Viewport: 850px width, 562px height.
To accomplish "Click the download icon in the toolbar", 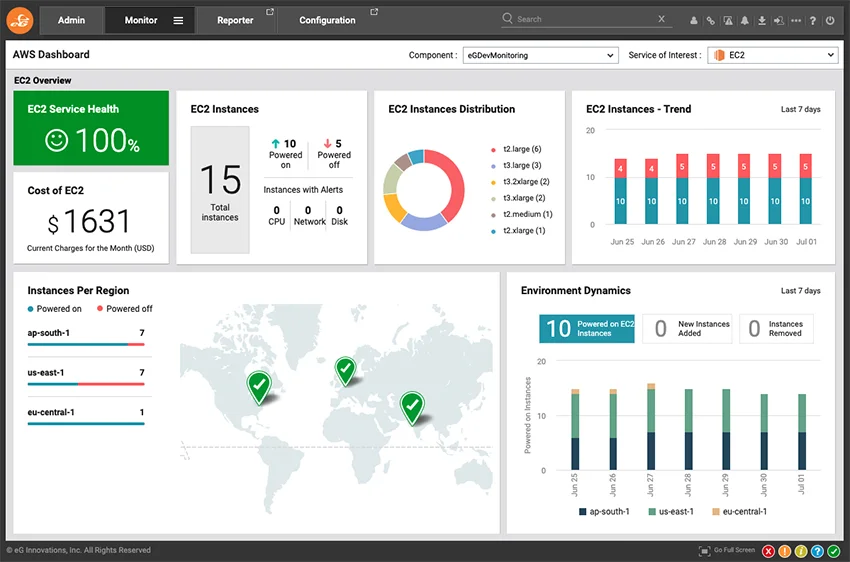I will coord(762,21).
